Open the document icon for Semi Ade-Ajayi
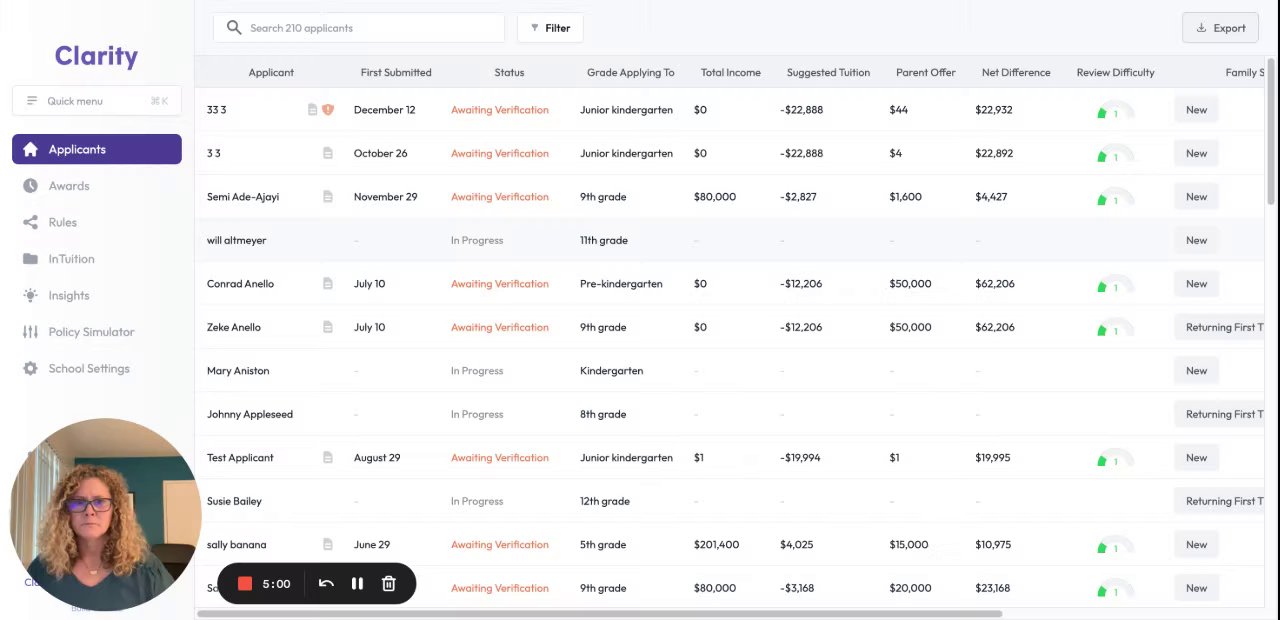 coord(327,197)
